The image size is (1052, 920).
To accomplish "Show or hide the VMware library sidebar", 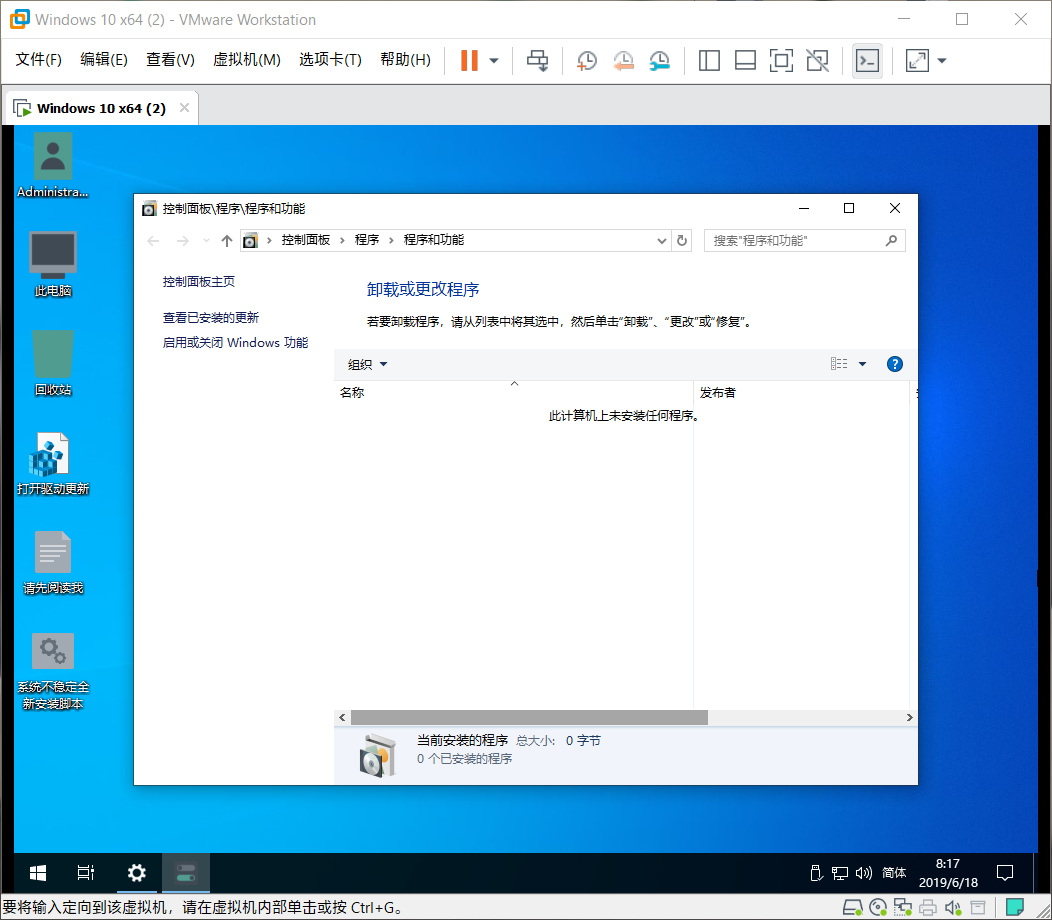I will [709, 60].
